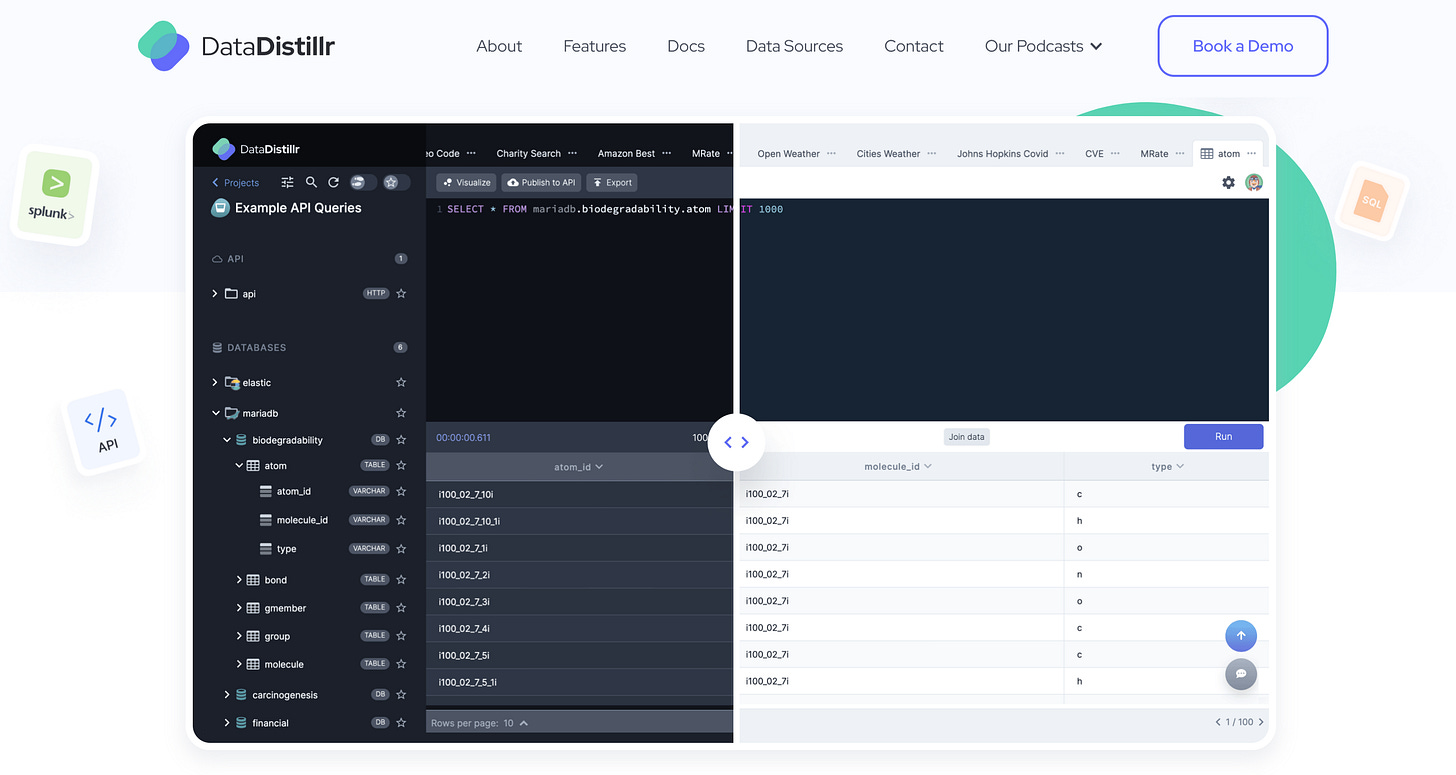Expand the carcinogenesis database
The height and width of the screenshot is (775, 1456).
point(227,694)
